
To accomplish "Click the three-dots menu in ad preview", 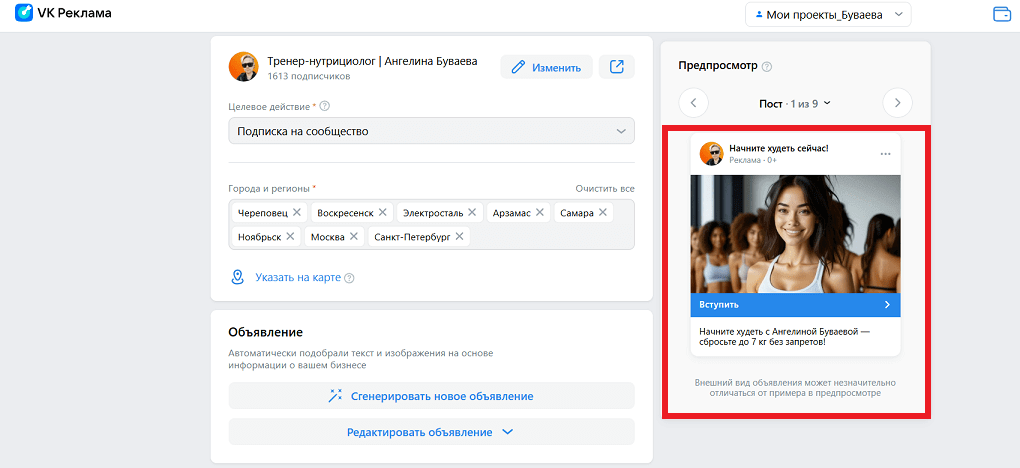I will [885, 154].
